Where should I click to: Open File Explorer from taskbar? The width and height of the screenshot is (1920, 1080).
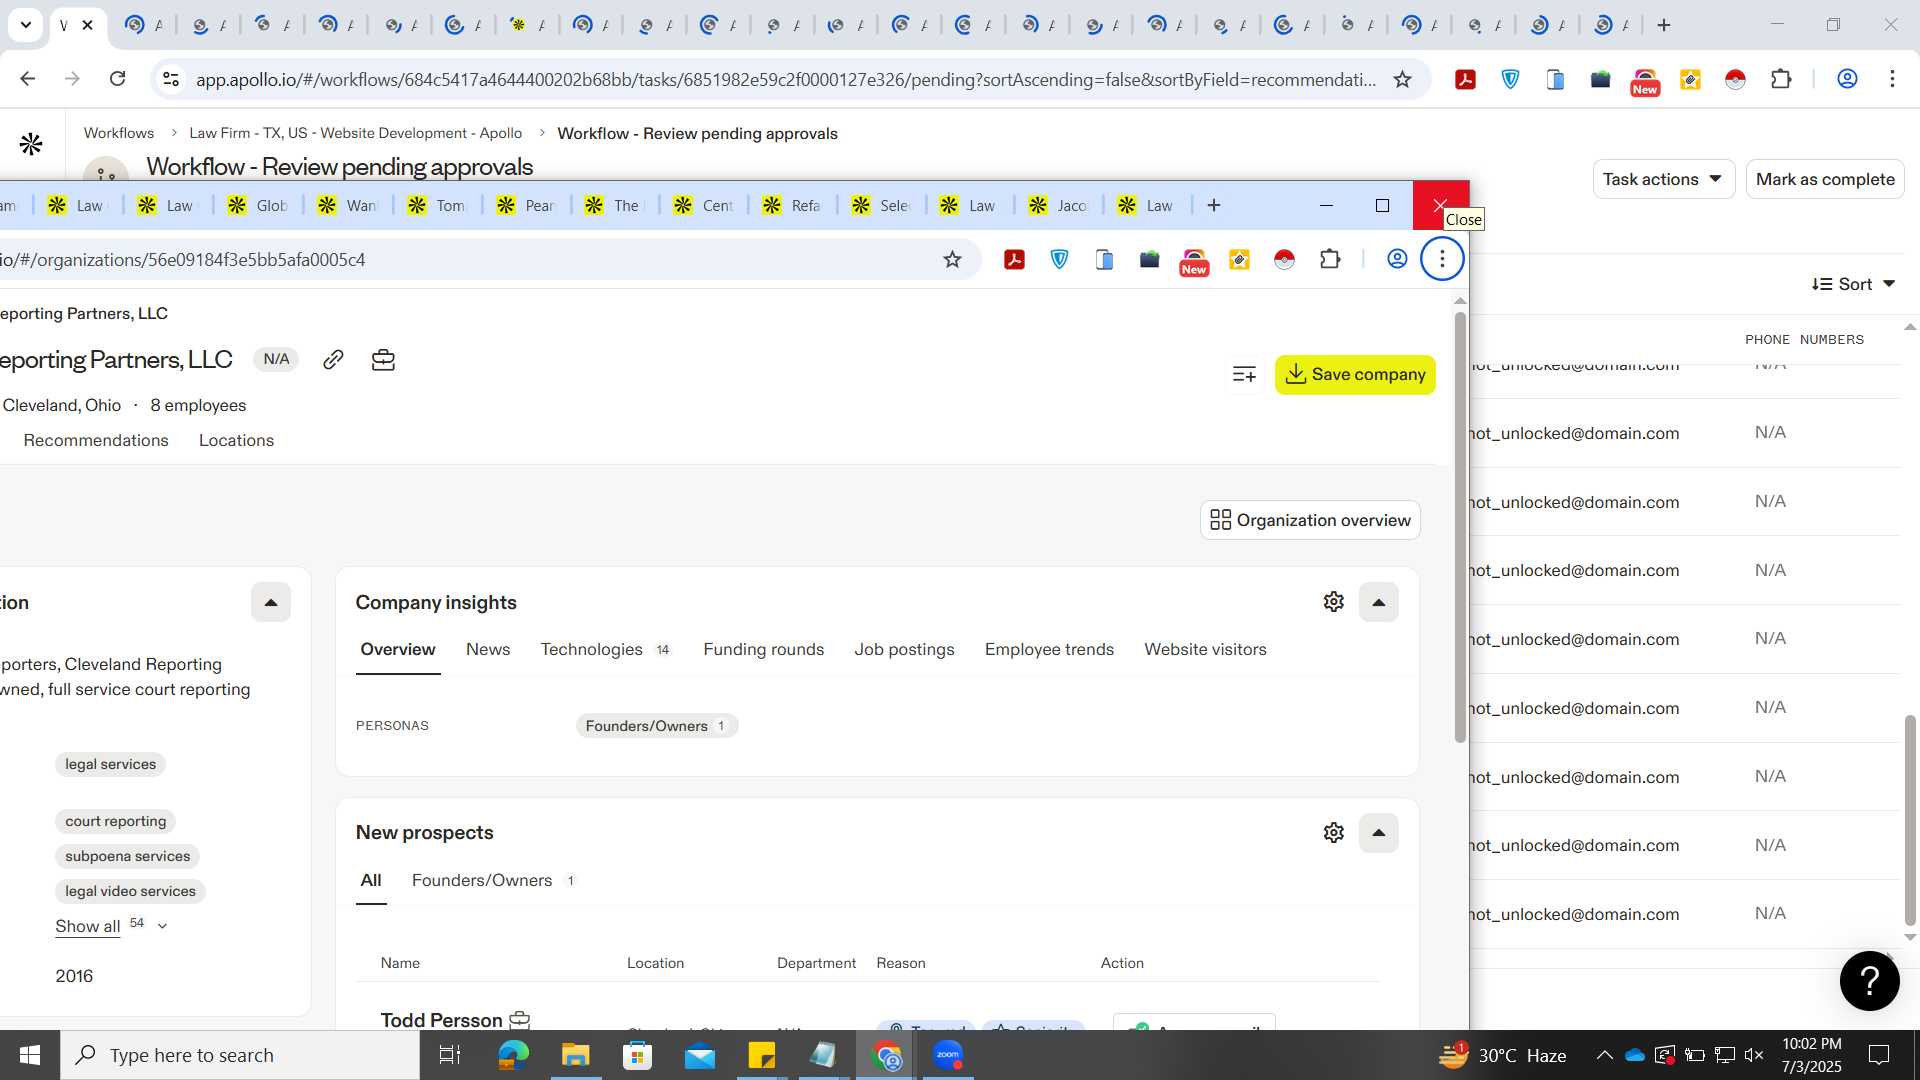[575, 1055]
